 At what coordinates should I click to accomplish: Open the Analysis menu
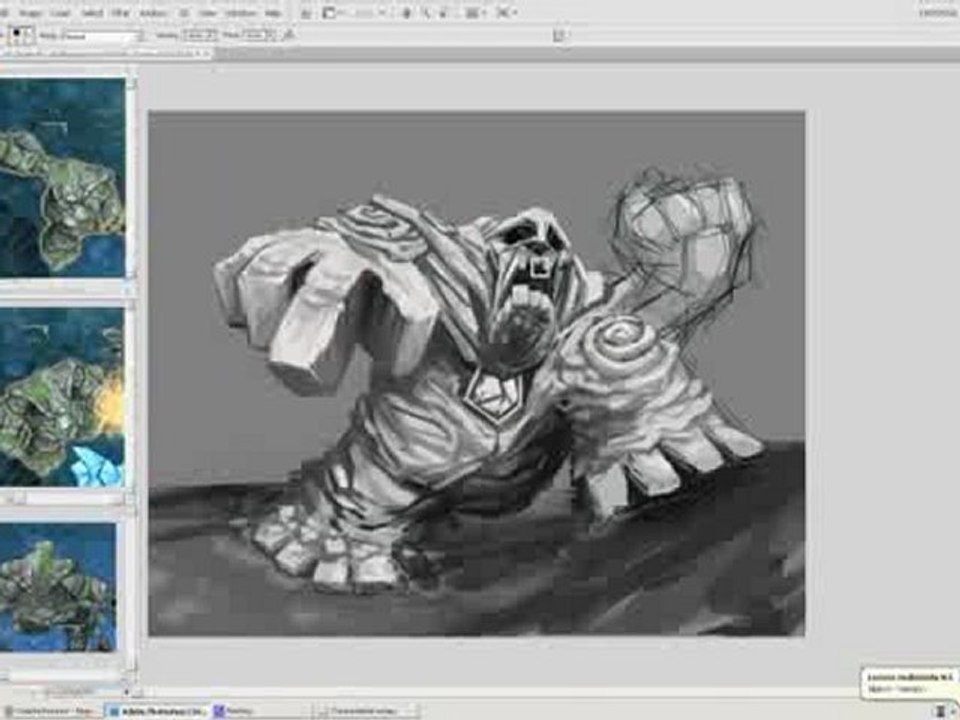point(154,13)
